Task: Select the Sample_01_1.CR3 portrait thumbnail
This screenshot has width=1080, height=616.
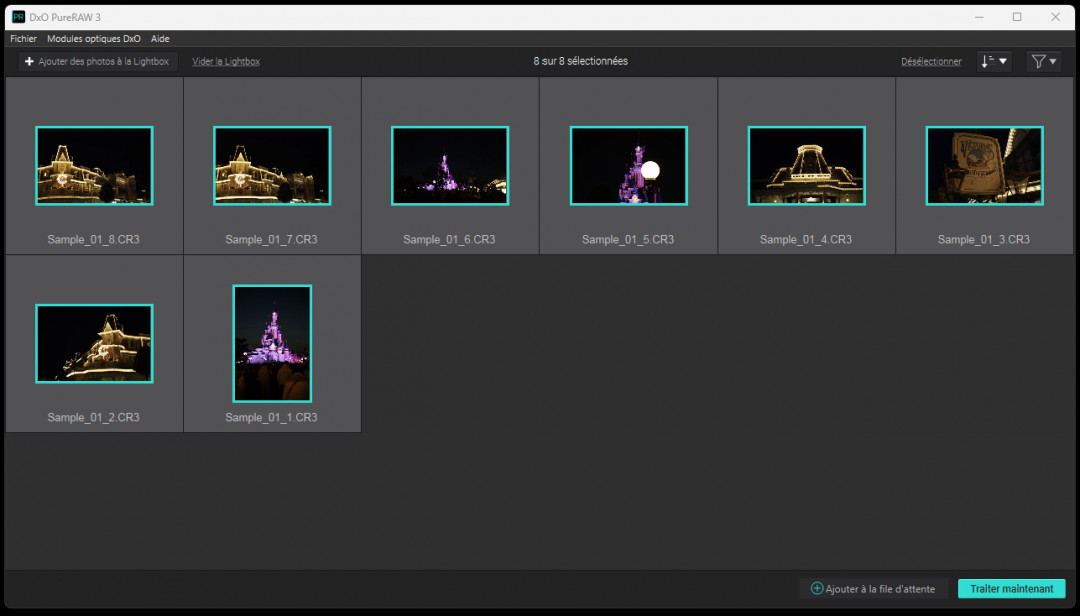Action: (x=272, y=343)
